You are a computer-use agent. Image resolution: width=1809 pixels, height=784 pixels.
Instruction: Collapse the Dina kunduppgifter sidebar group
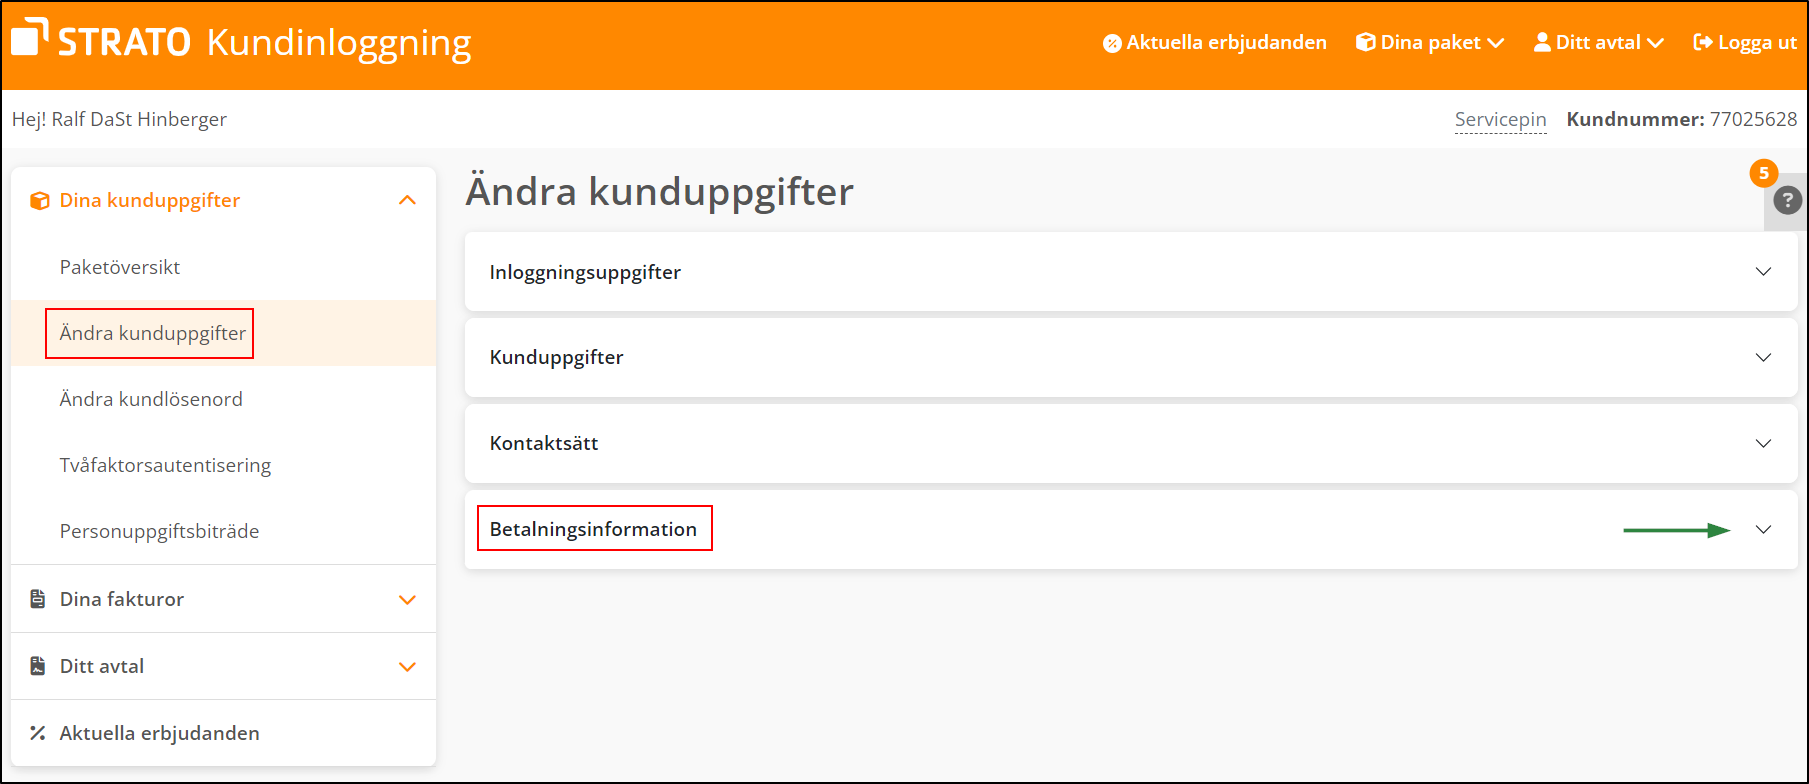pyautogui.click(x=407, y=200)
